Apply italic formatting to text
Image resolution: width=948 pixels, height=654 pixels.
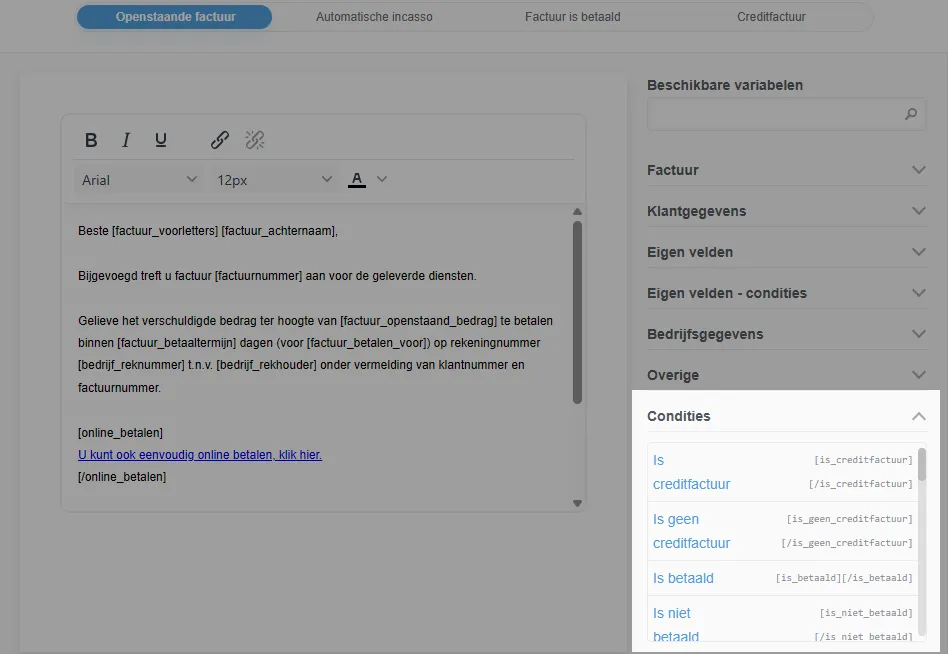126,140
